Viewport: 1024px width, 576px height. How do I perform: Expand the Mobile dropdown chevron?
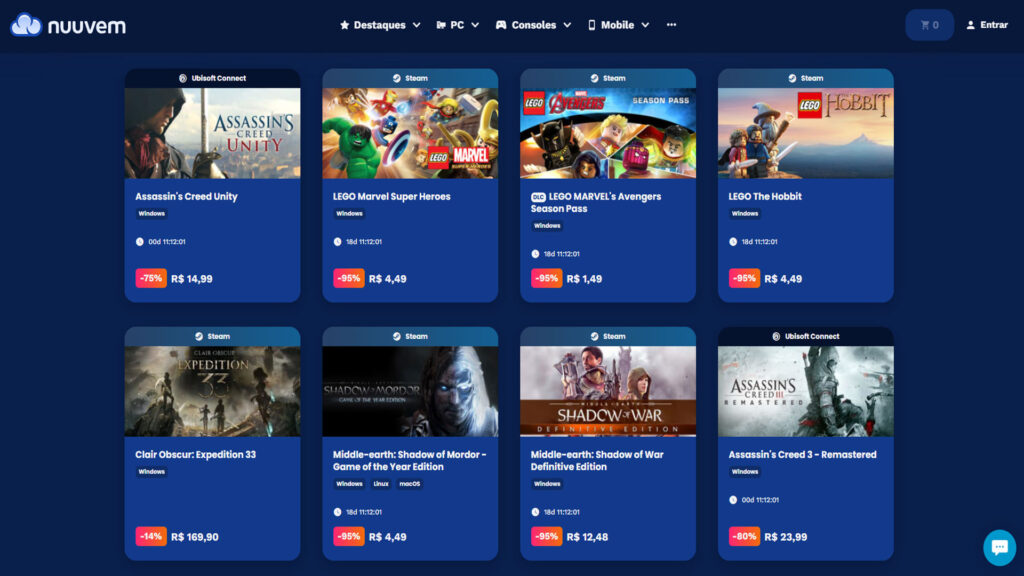click(x=645, y=25)
